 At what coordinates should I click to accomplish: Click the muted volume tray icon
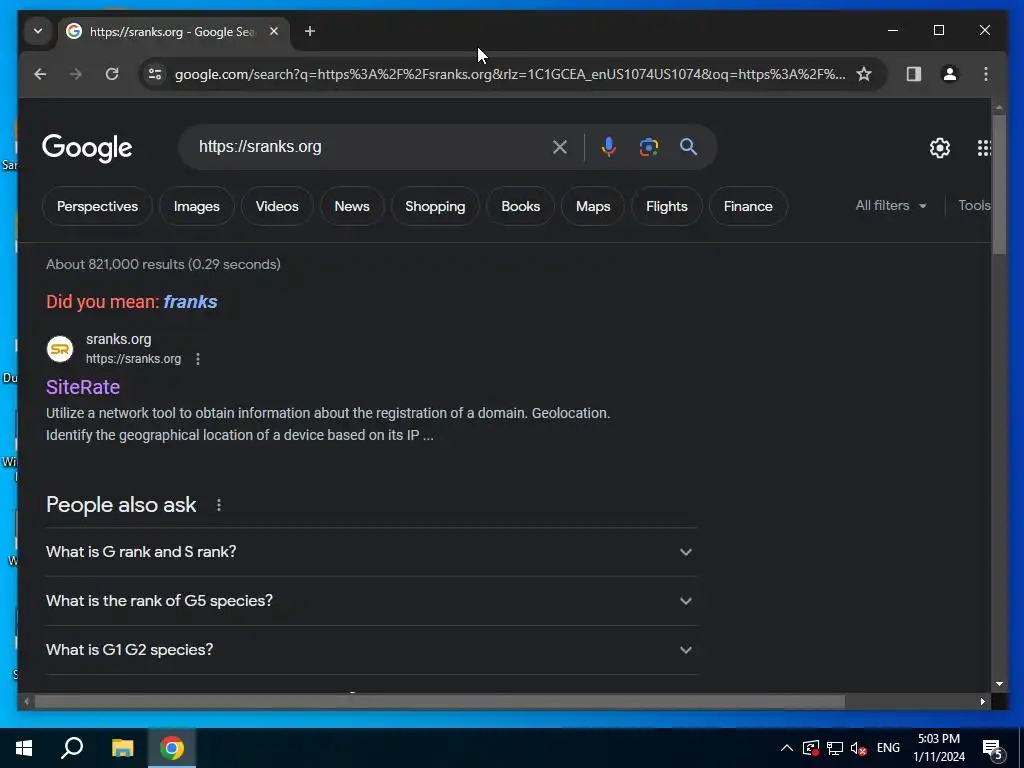click(858, 748)
